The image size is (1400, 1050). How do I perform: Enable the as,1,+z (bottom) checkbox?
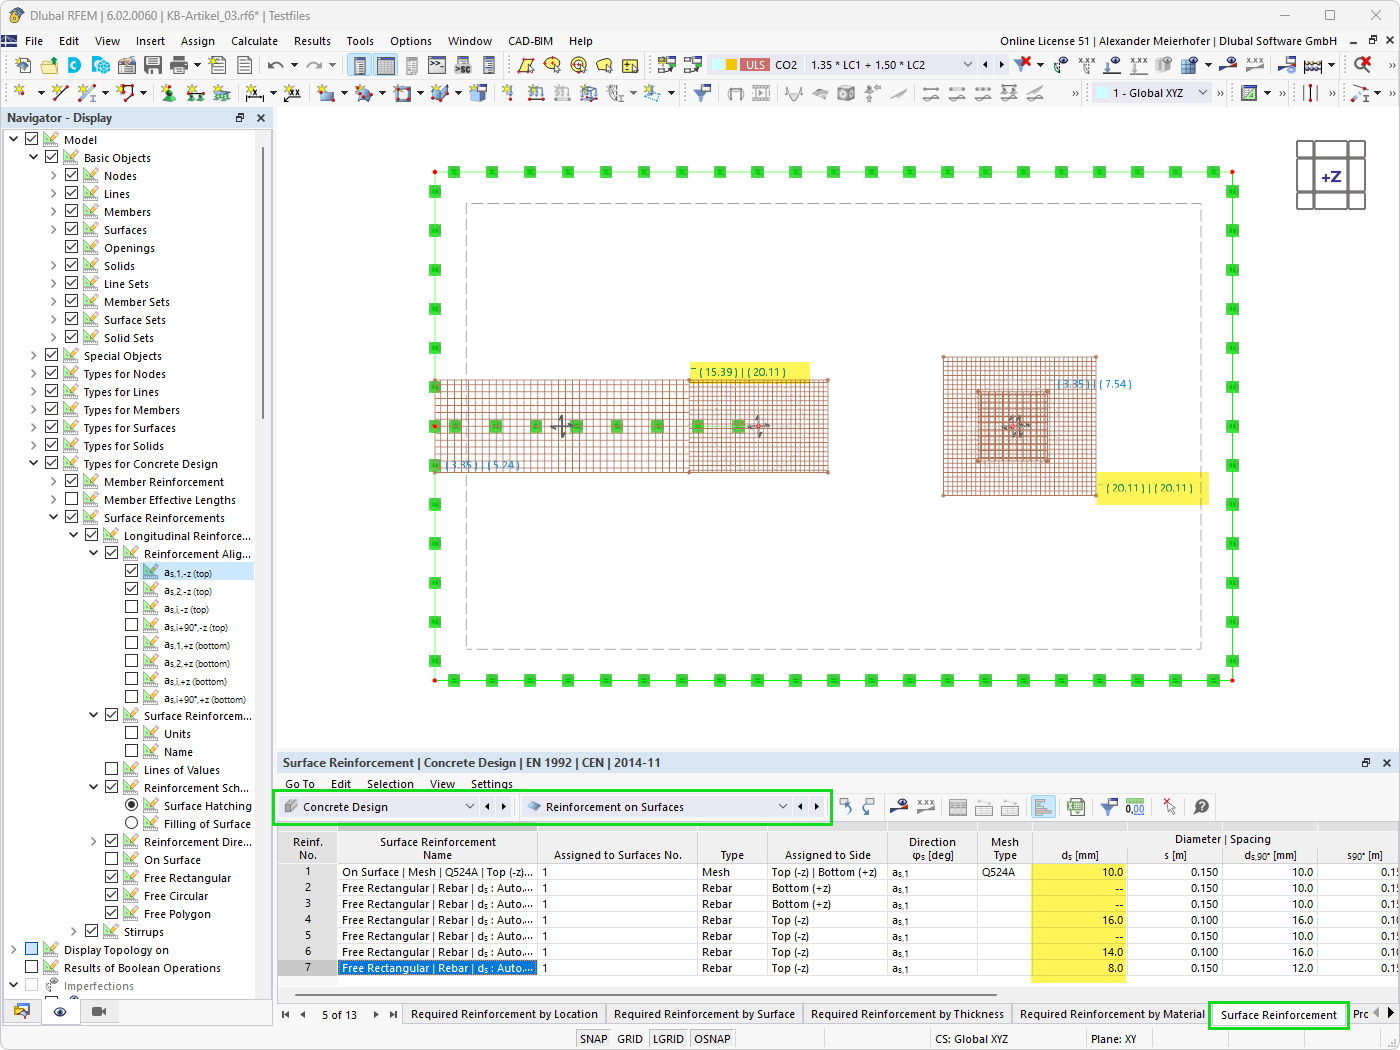click(x=131, y=644)
